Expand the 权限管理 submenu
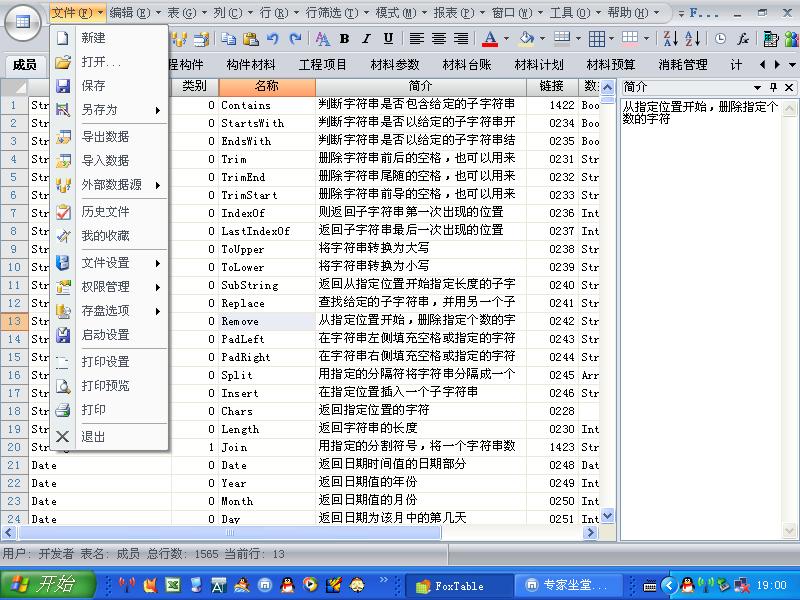 (109, 287)
